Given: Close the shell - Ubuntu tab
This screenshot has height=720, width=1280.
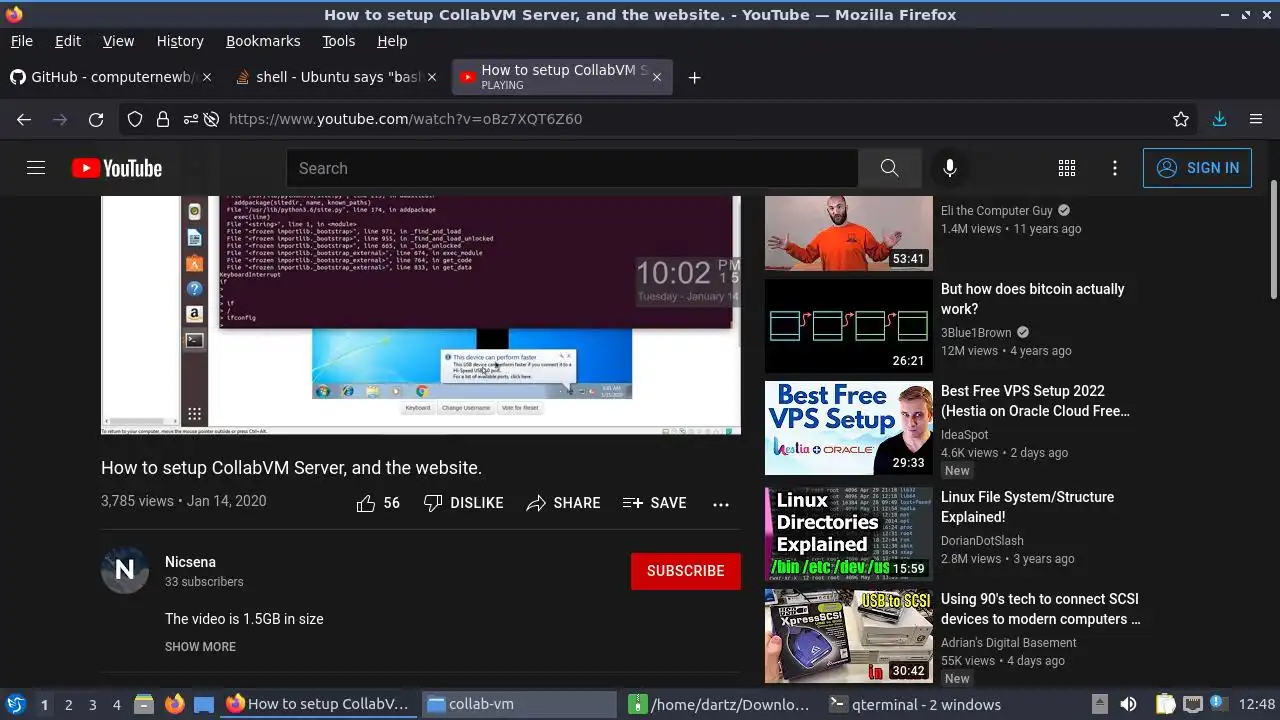Looking at the screenshot, I should pyautogui.click(x=432, y=77).
